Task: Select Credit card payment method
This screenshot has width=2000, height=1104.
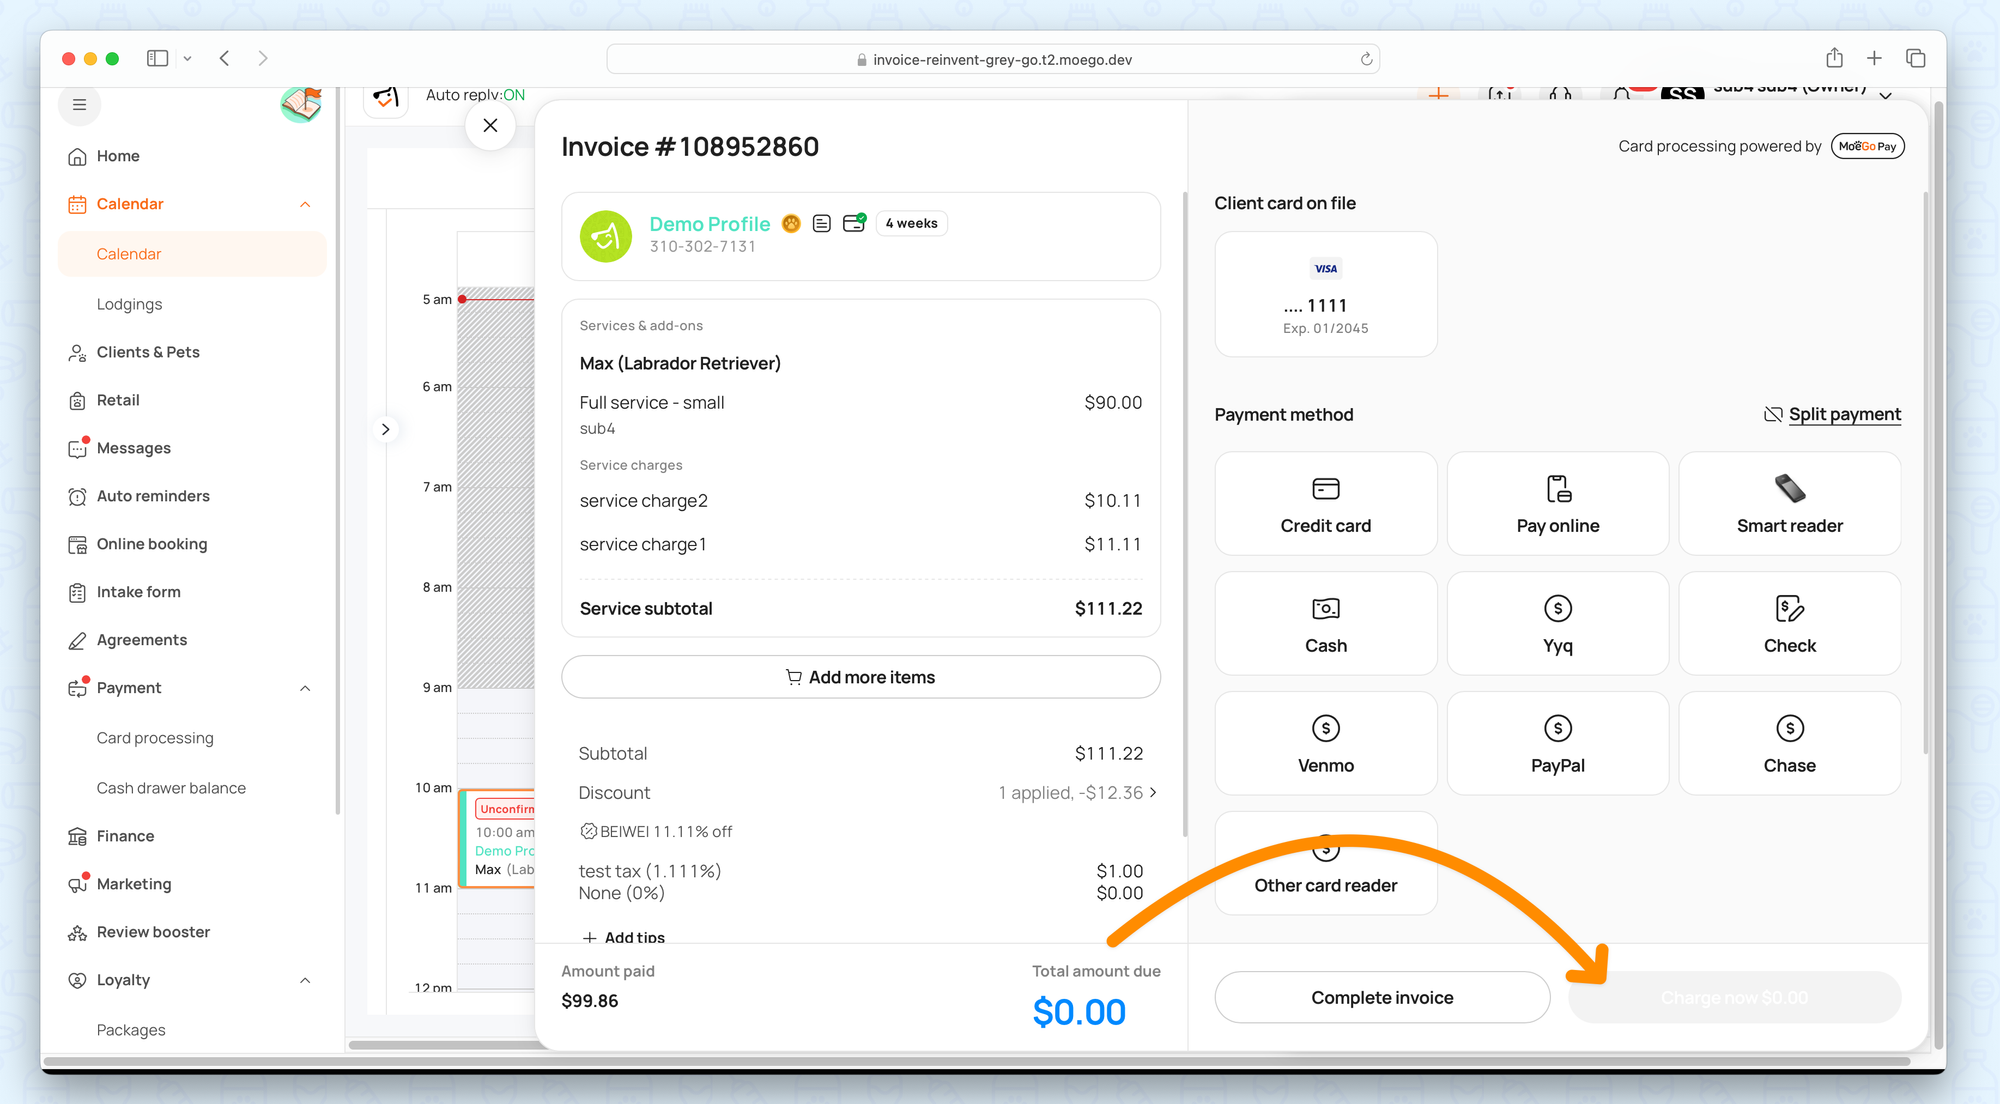Action: coord(1325,504)
